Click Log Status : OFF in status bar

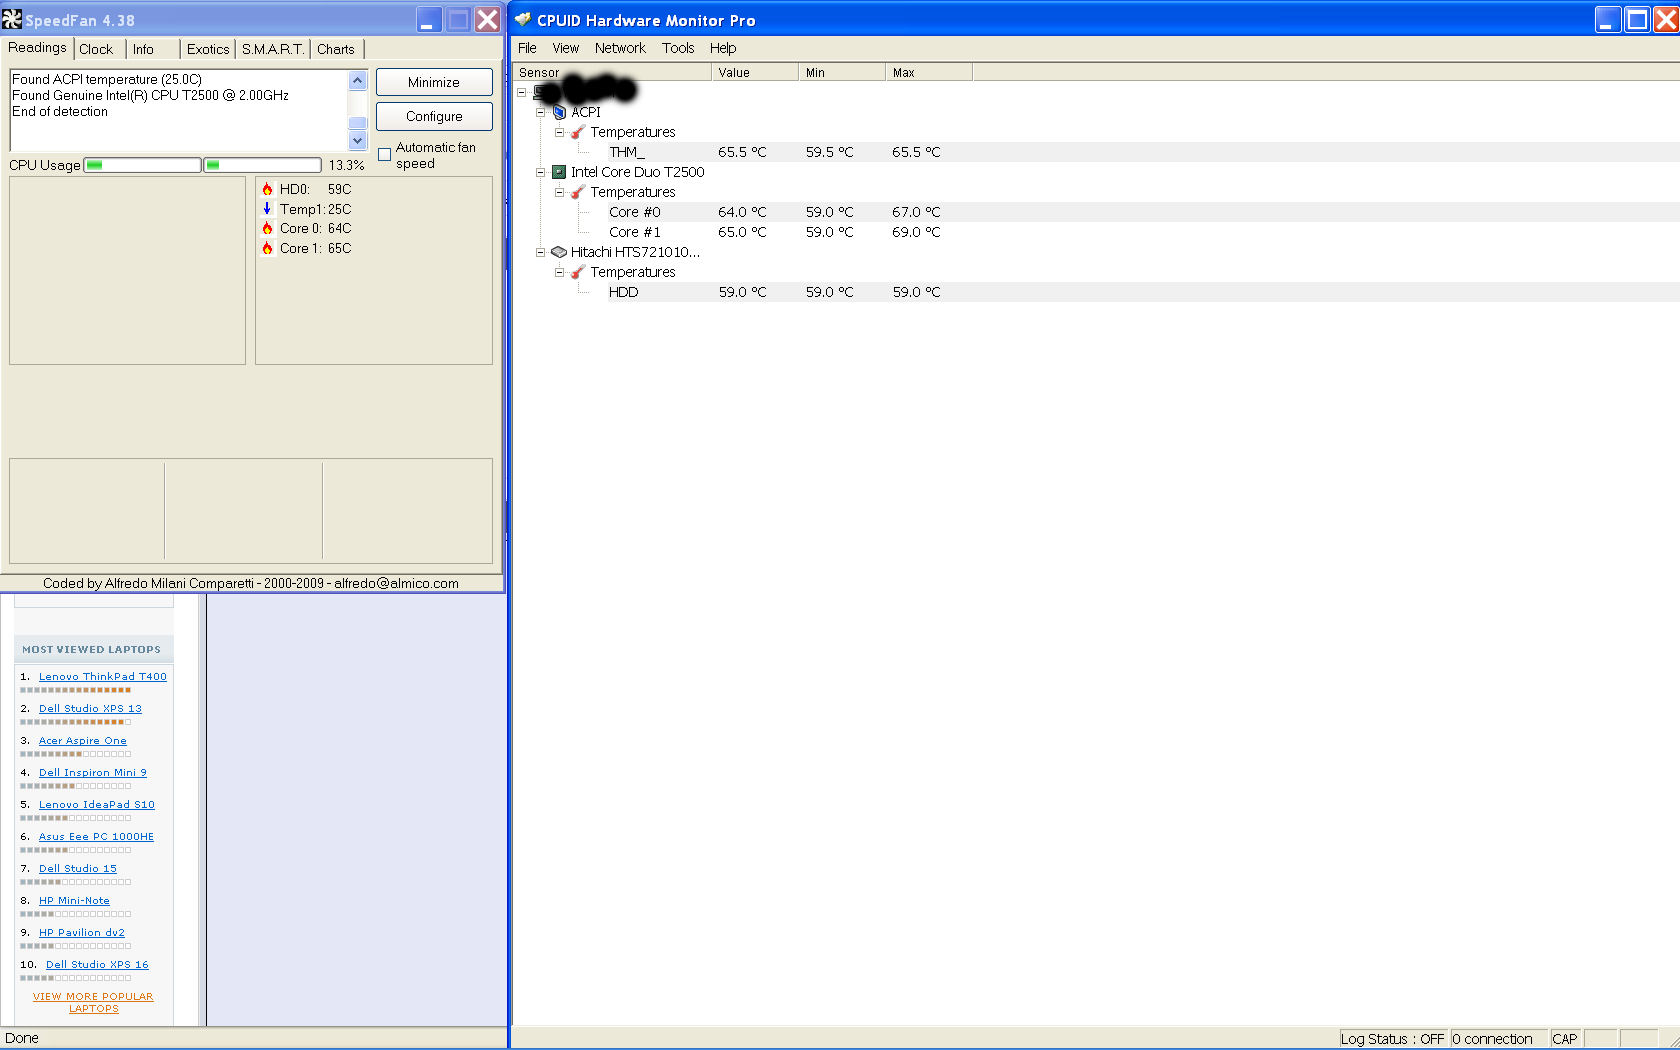click(1392, 1039)
